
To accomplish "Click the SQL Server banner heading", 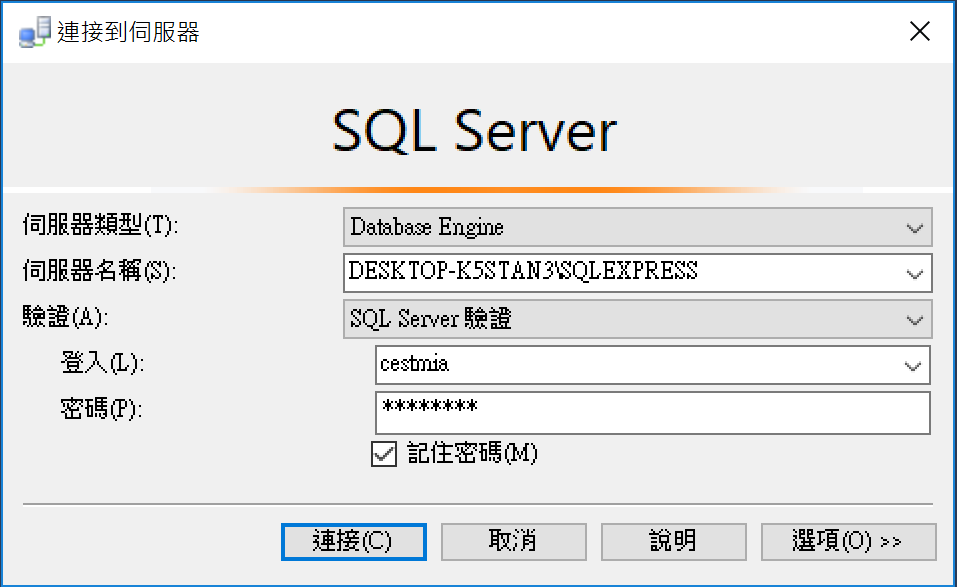I will (474, 131).
